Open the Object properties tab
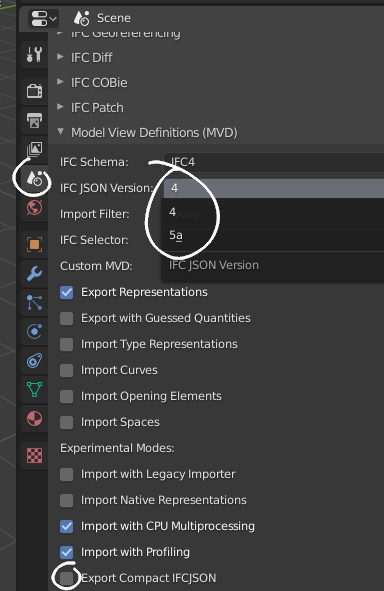The width and height of the screenshot is (384, 591). click(x=34, y=245)
